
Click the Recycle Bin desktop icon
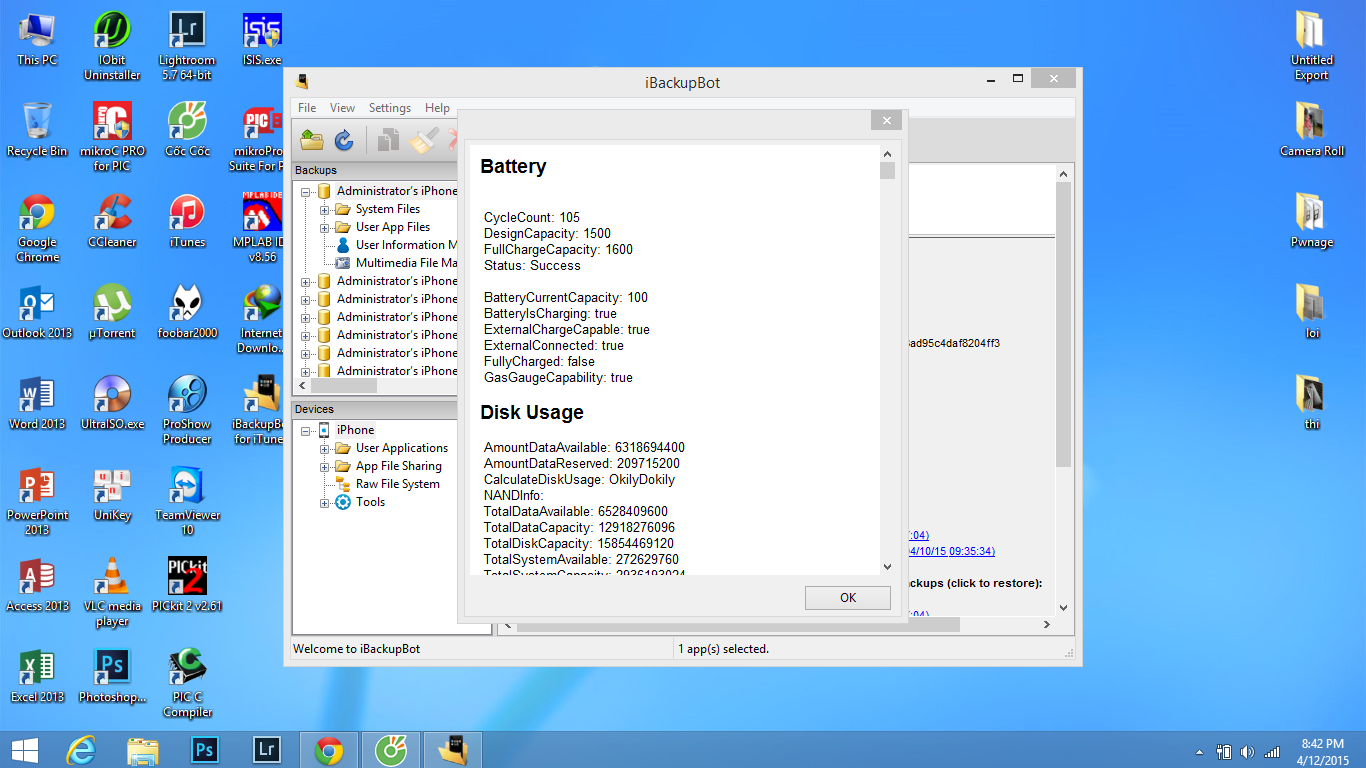tap(37, 130)
